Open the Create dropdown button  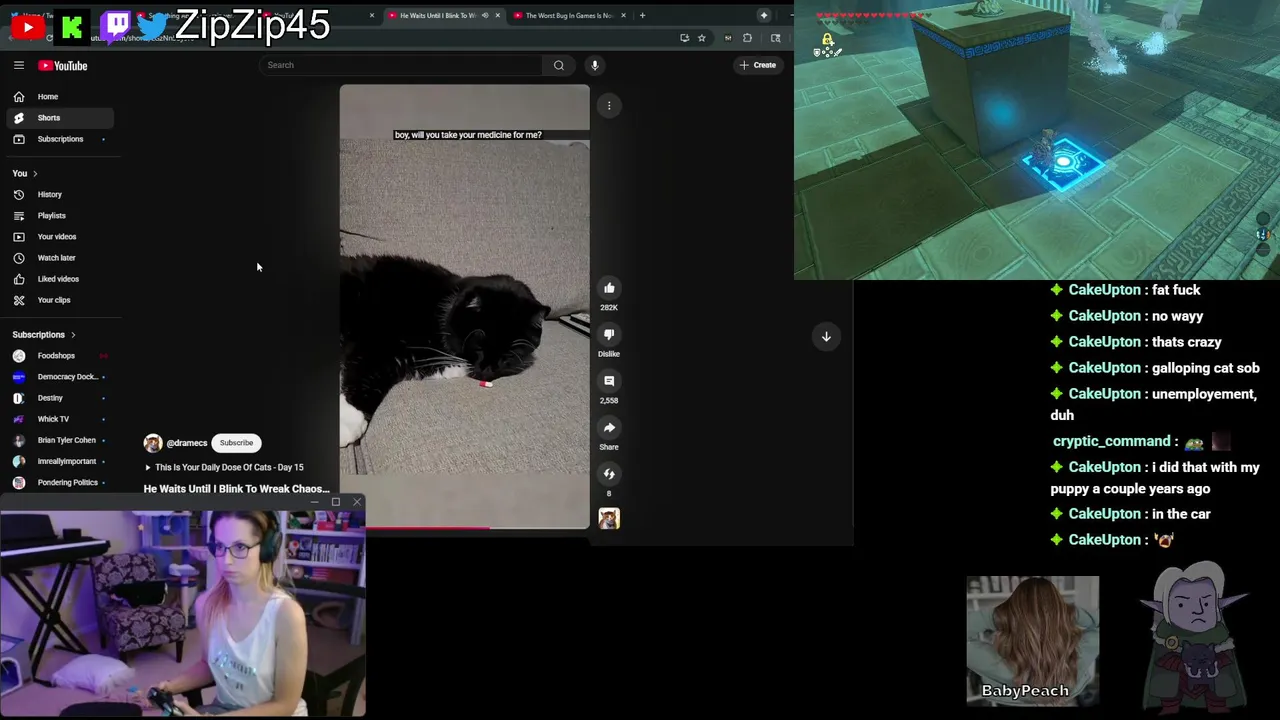(757, 65)
